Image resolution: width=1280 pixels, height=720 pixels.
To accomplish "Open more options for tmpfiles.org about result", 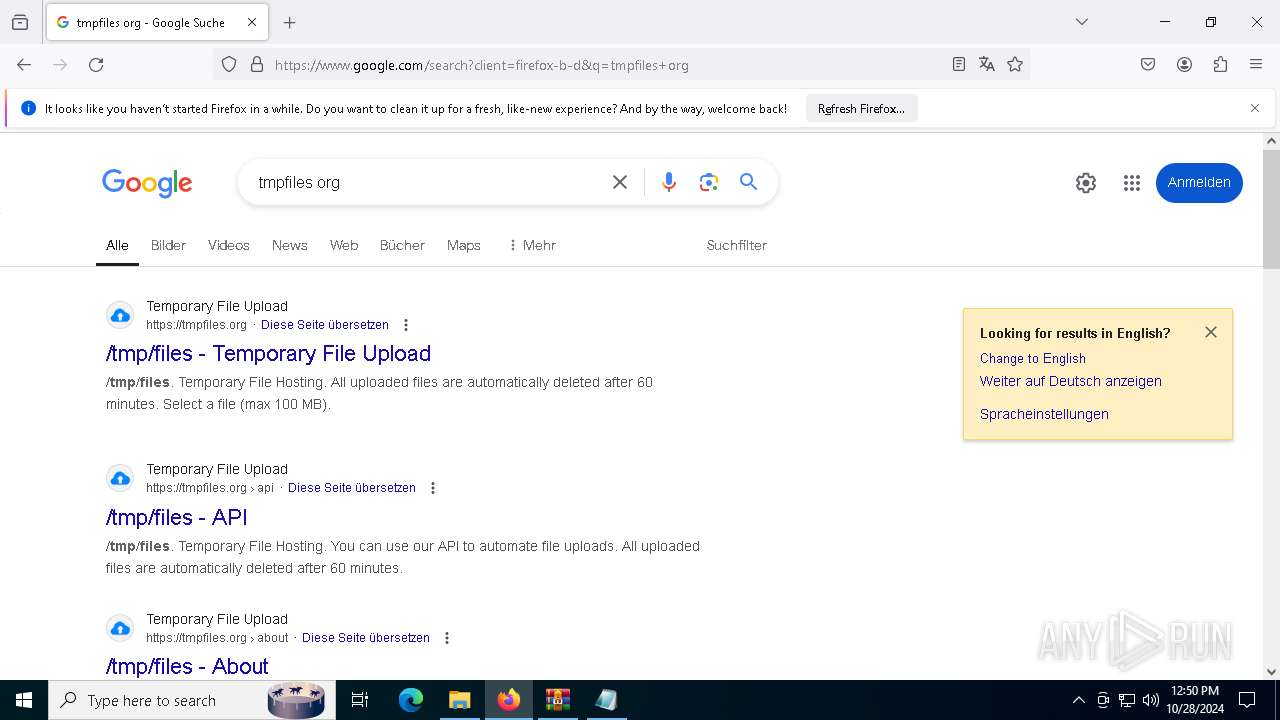I will (446, 638).
